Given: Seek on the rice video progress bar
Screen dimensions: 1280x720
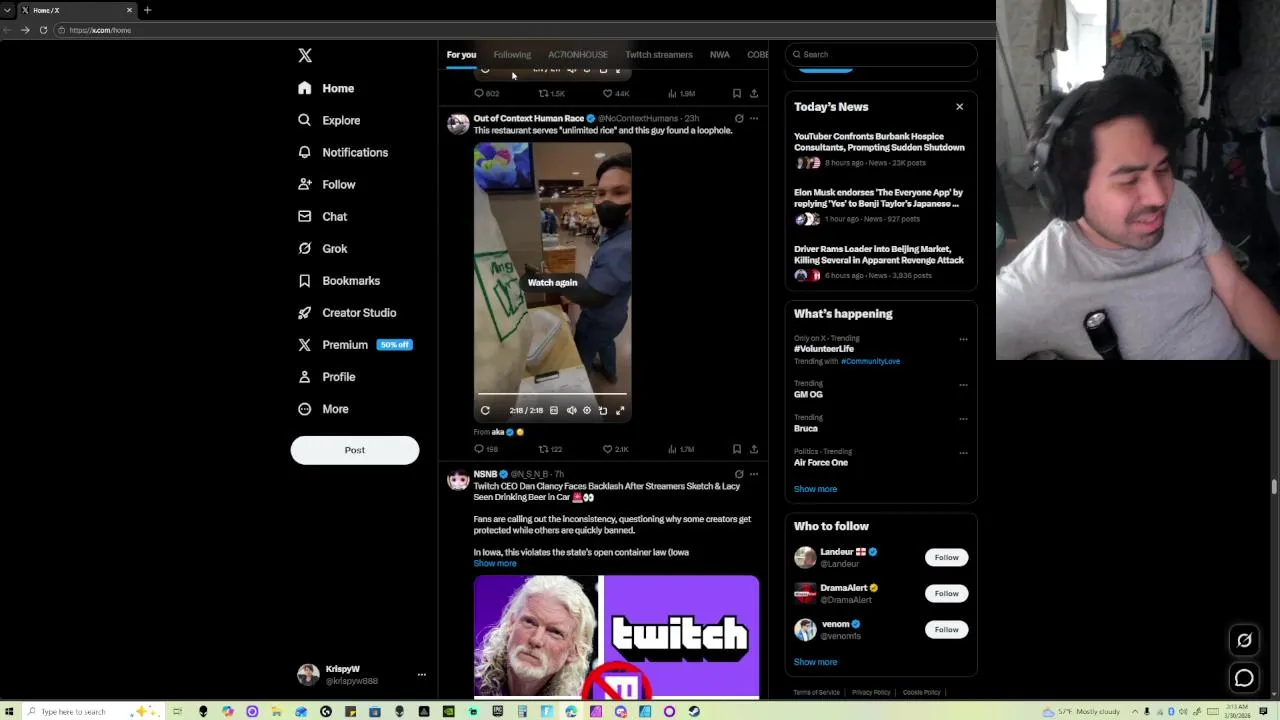Looking at the screenshot, I should (552, 395).
